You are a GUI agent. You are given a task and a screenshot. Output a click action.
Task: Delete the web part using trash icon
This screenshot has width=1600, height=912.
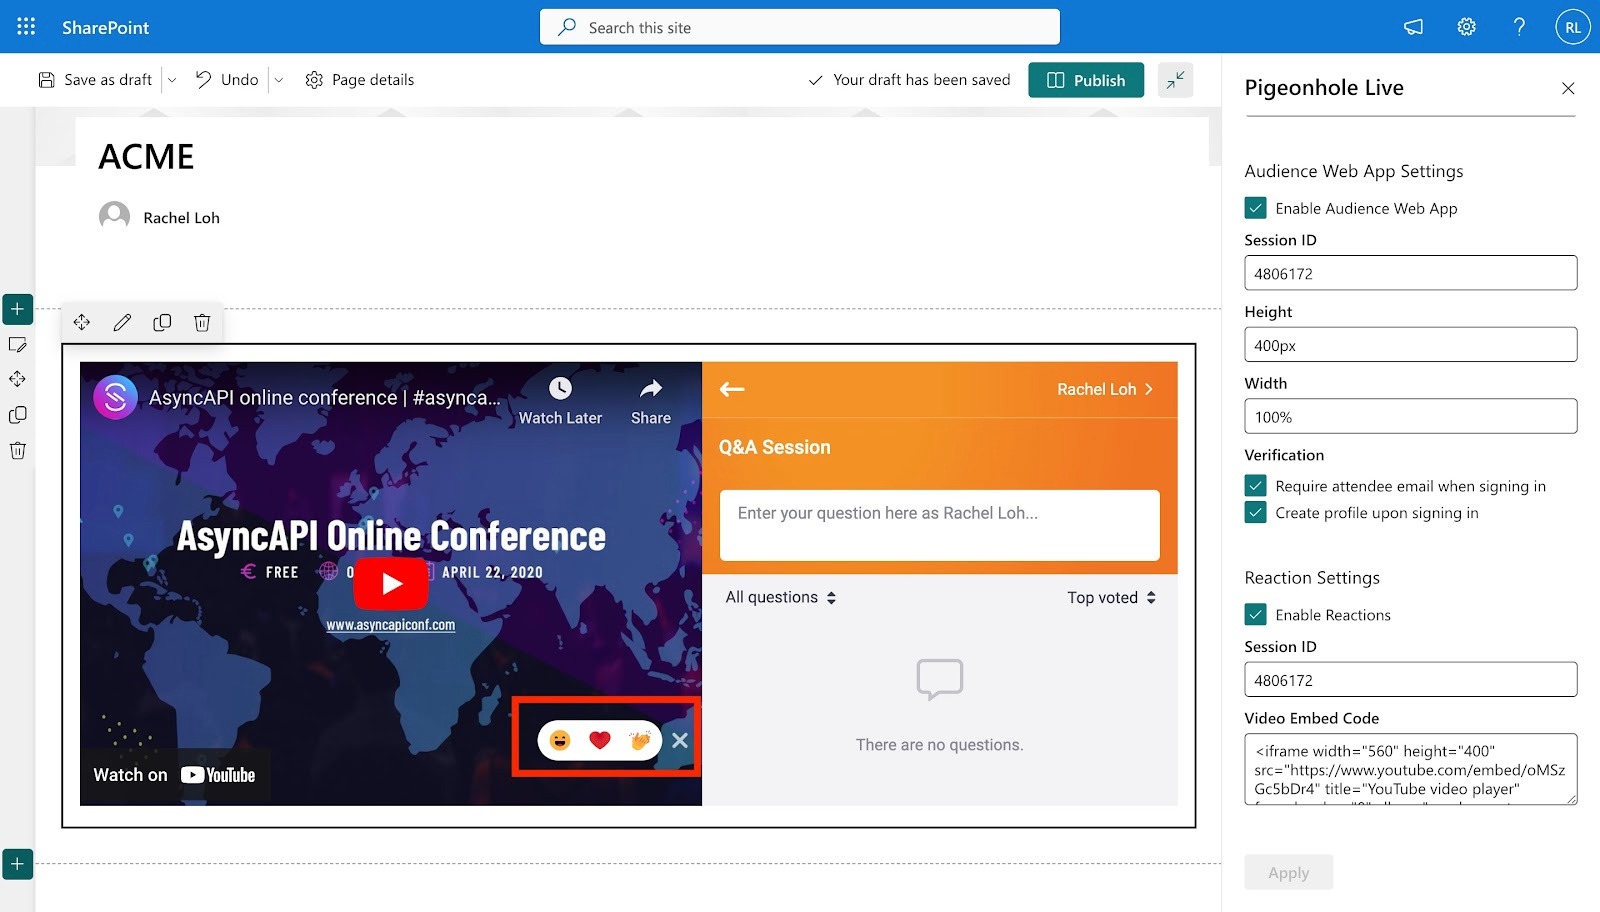click(201, 322)
